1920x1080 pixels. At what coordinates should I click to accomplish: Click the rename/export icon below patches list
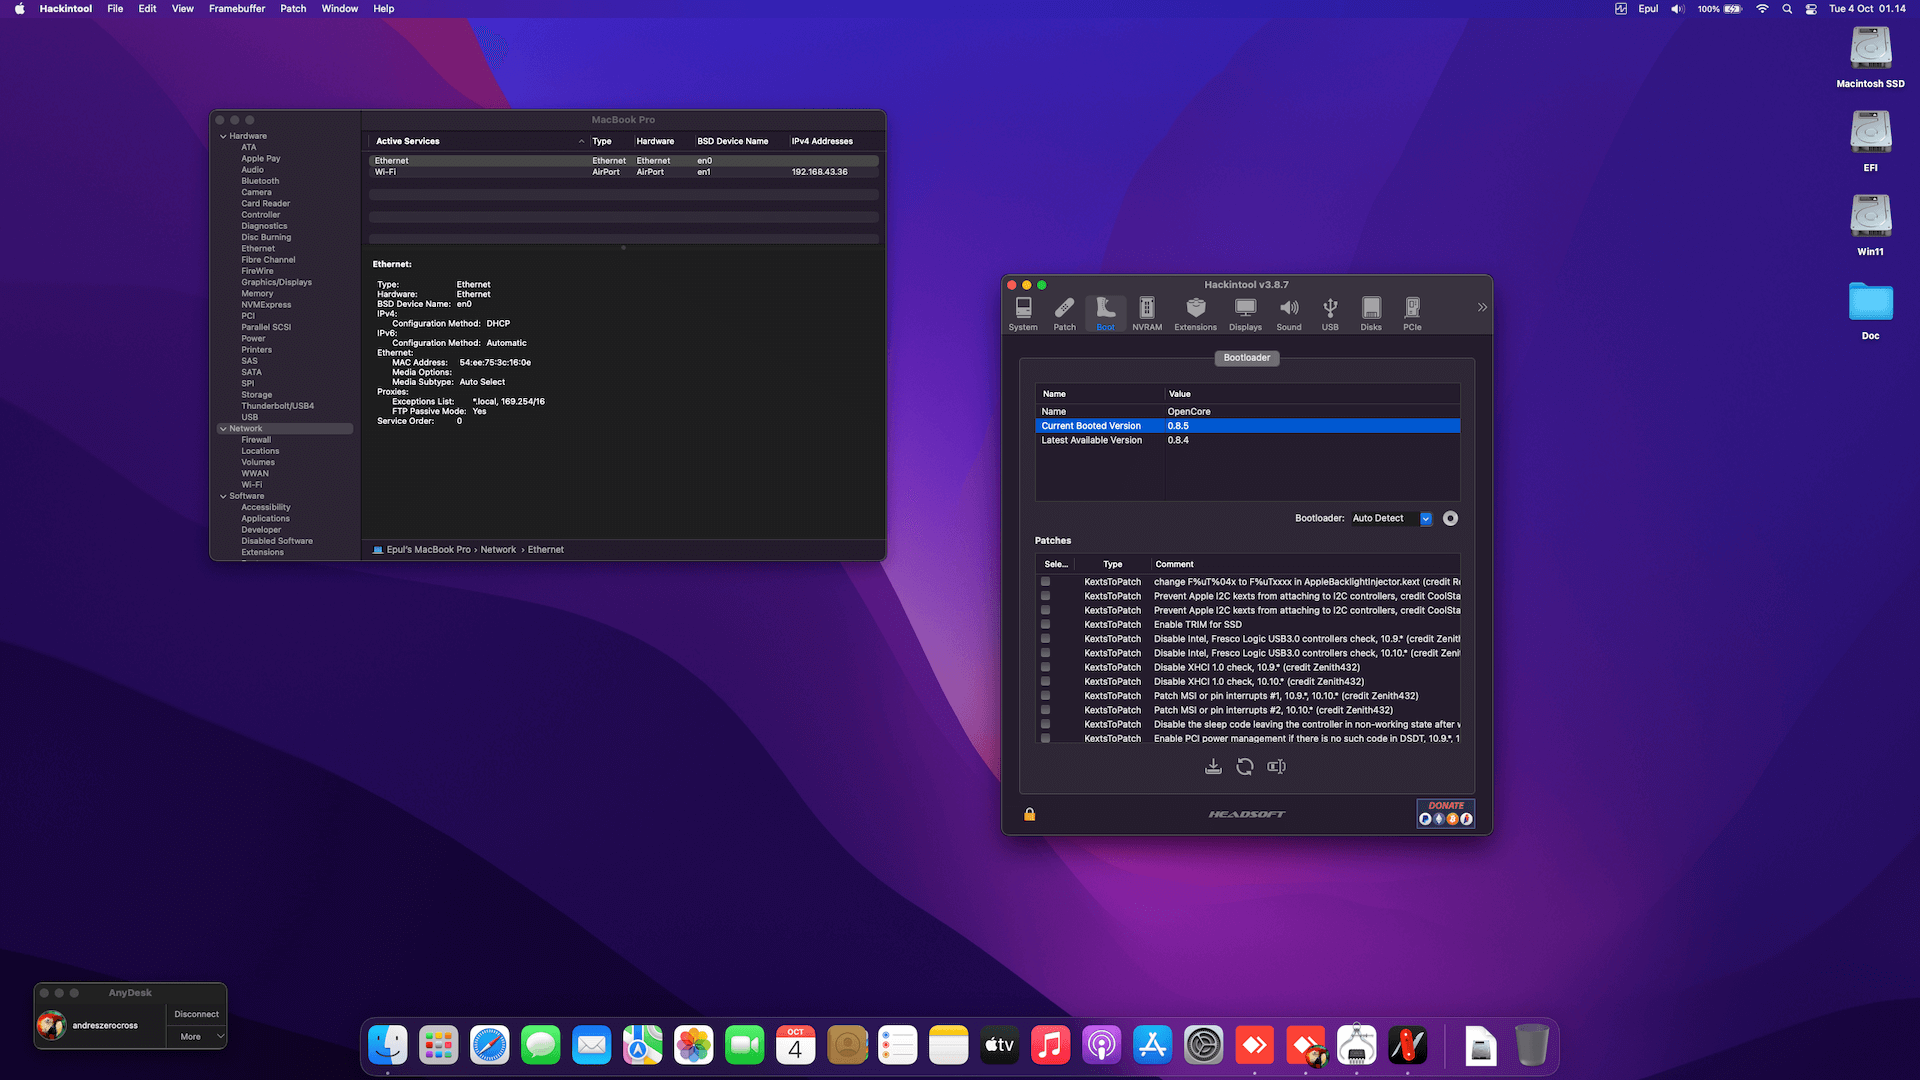tap(1277, 766)
